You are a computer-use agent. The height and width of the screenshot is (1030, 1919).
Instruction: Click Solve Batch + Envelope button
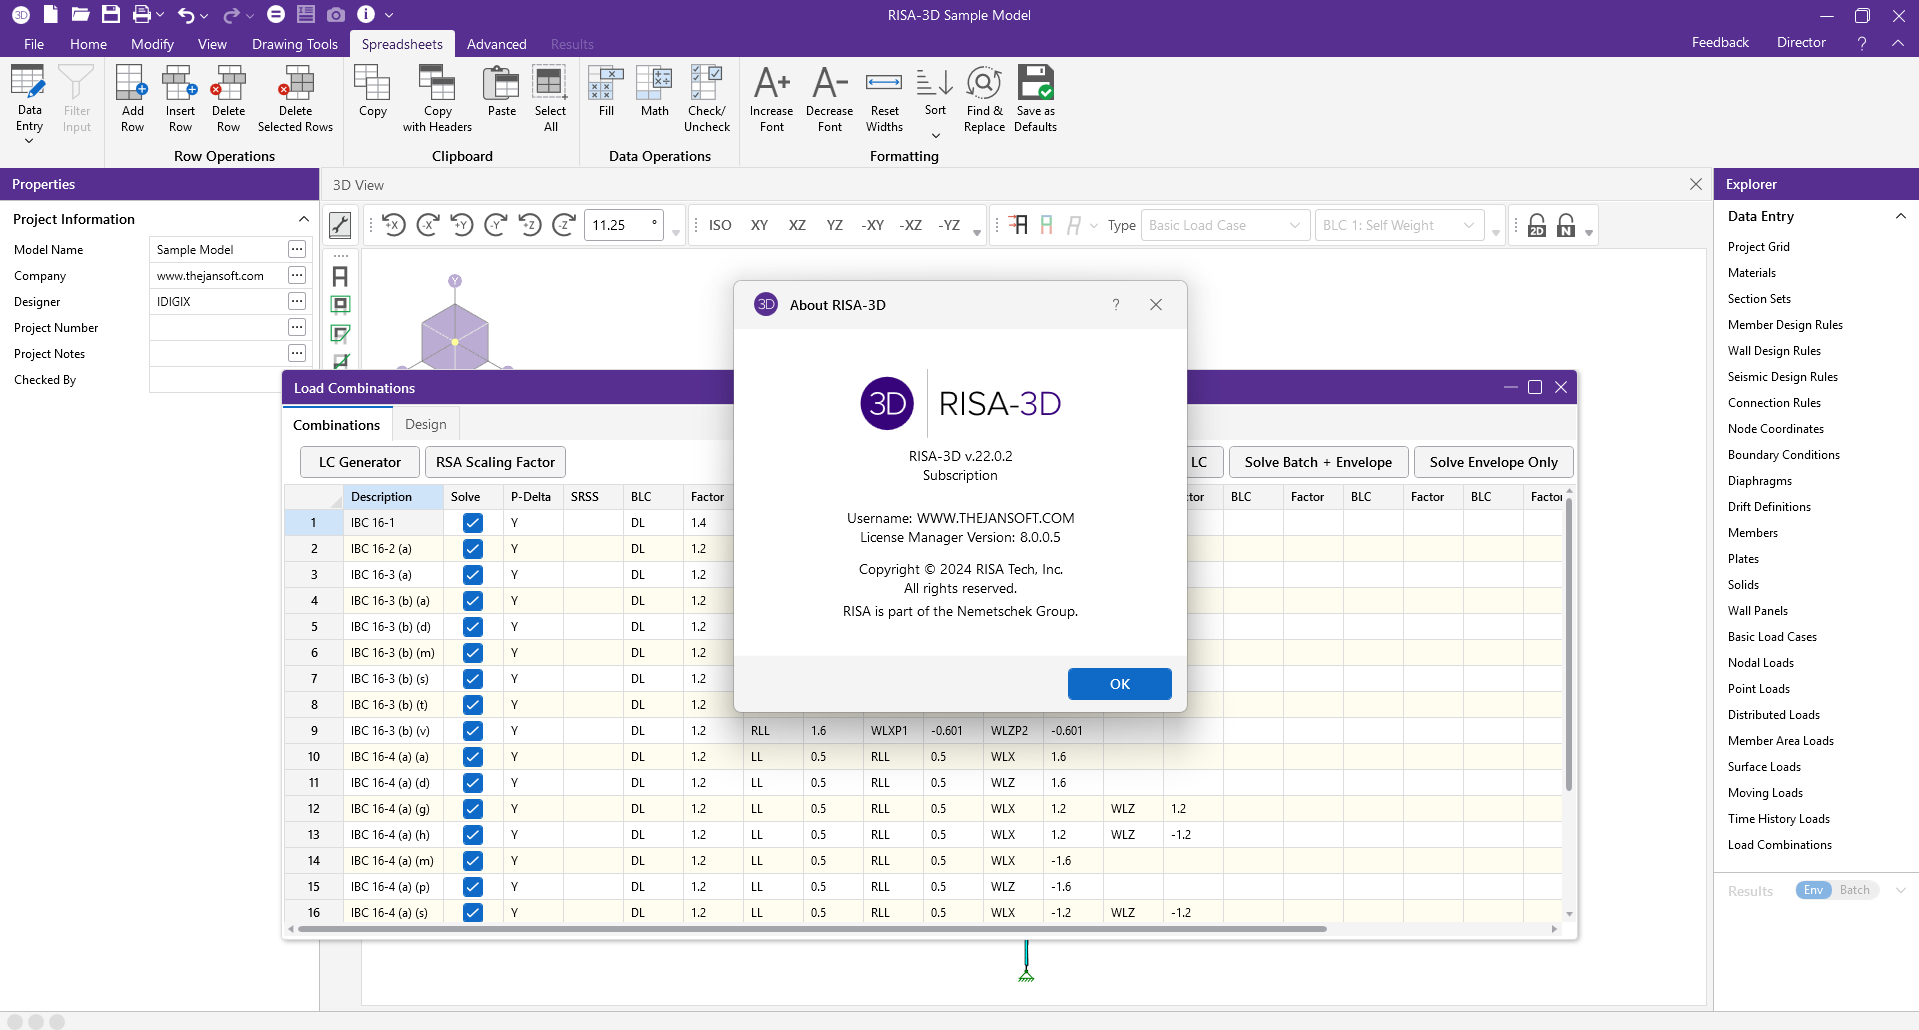coord(1318,462)
